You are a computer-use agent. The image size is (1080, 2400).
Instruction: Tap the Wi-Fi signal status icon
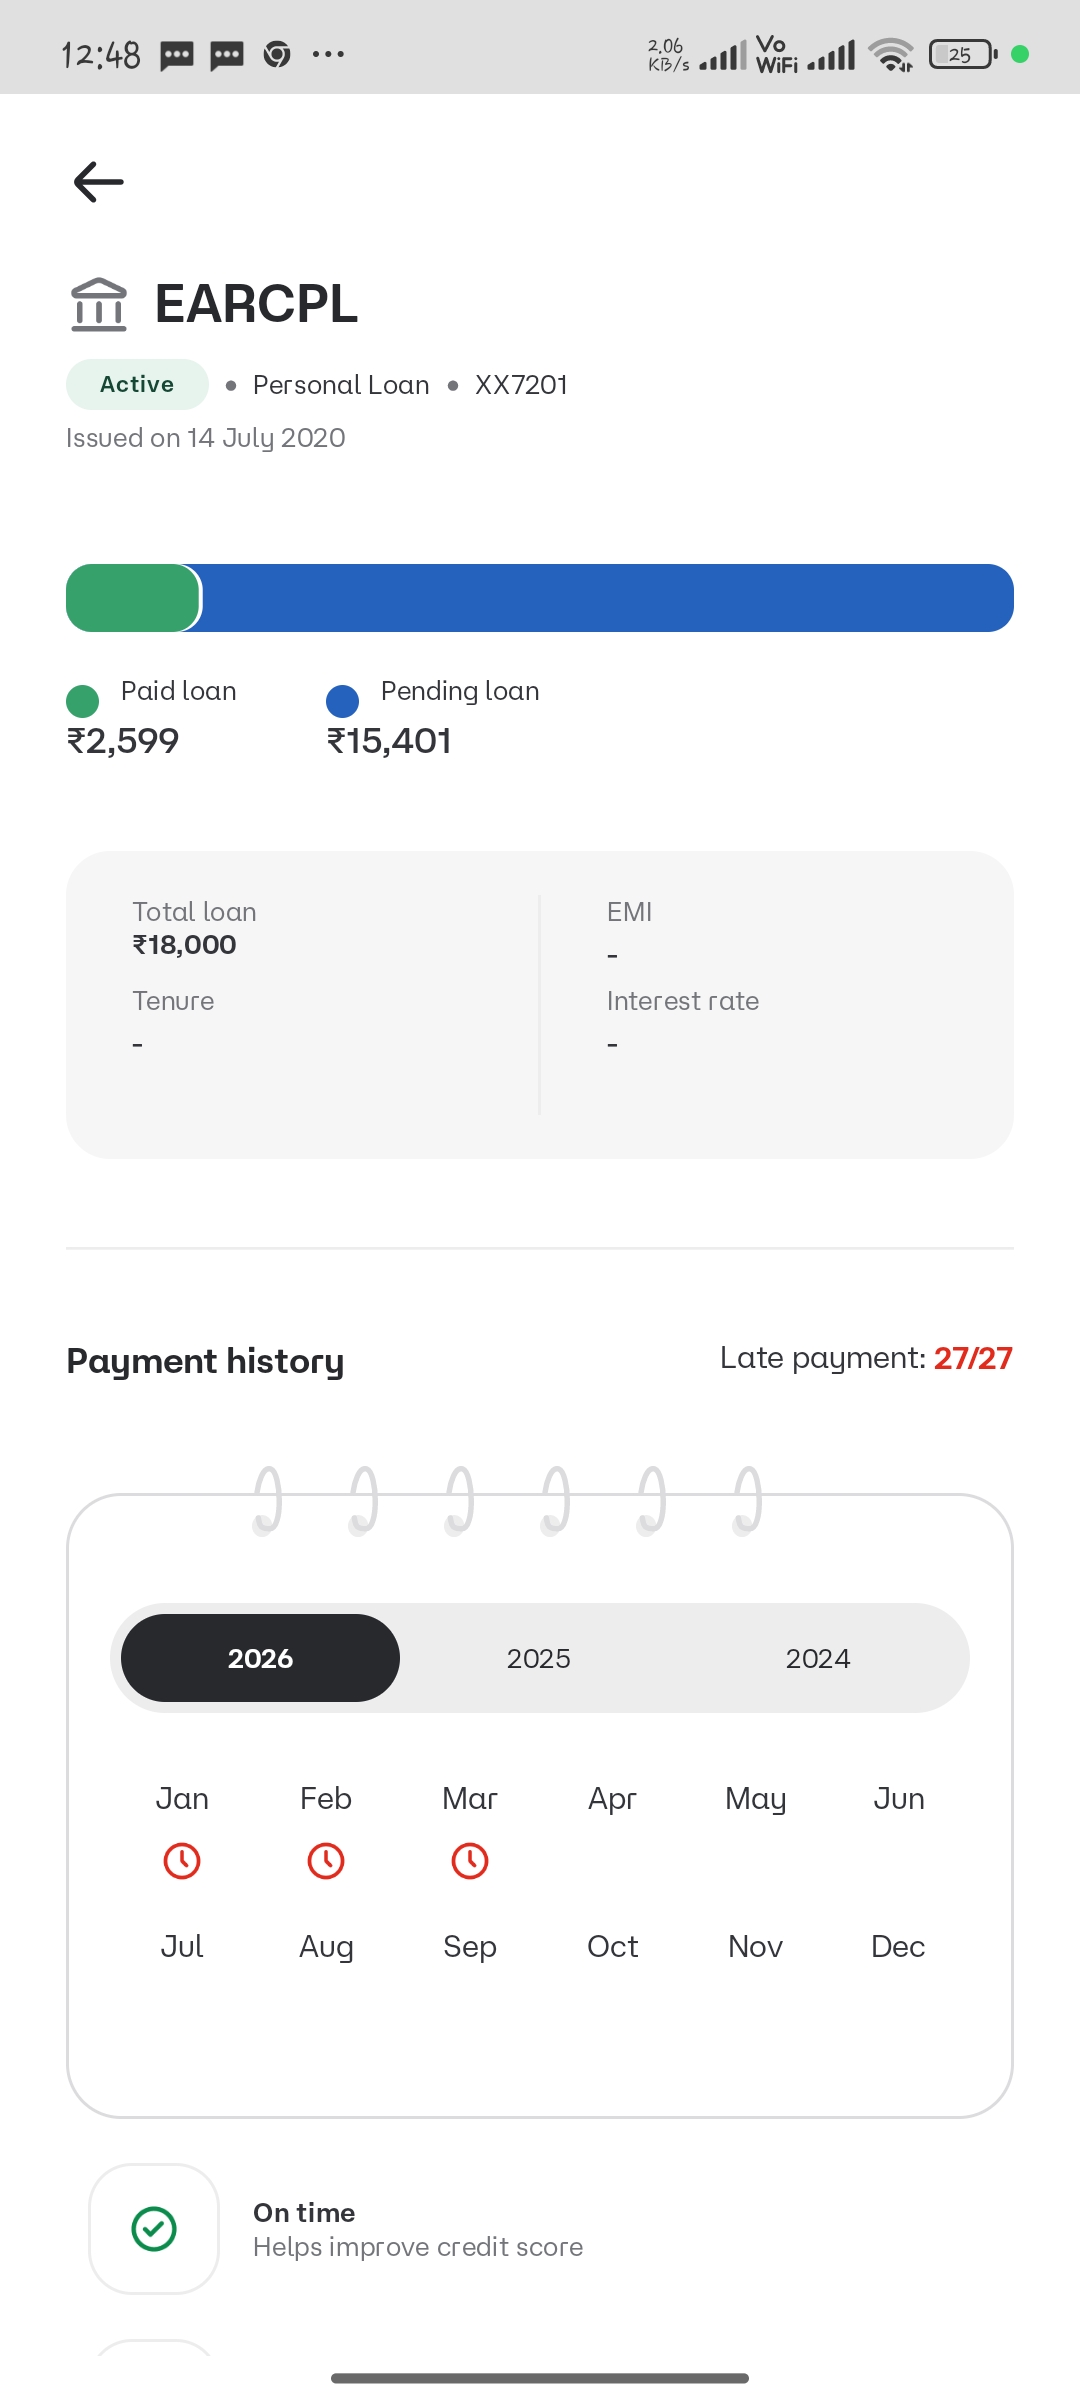click(x=890, y=54)
